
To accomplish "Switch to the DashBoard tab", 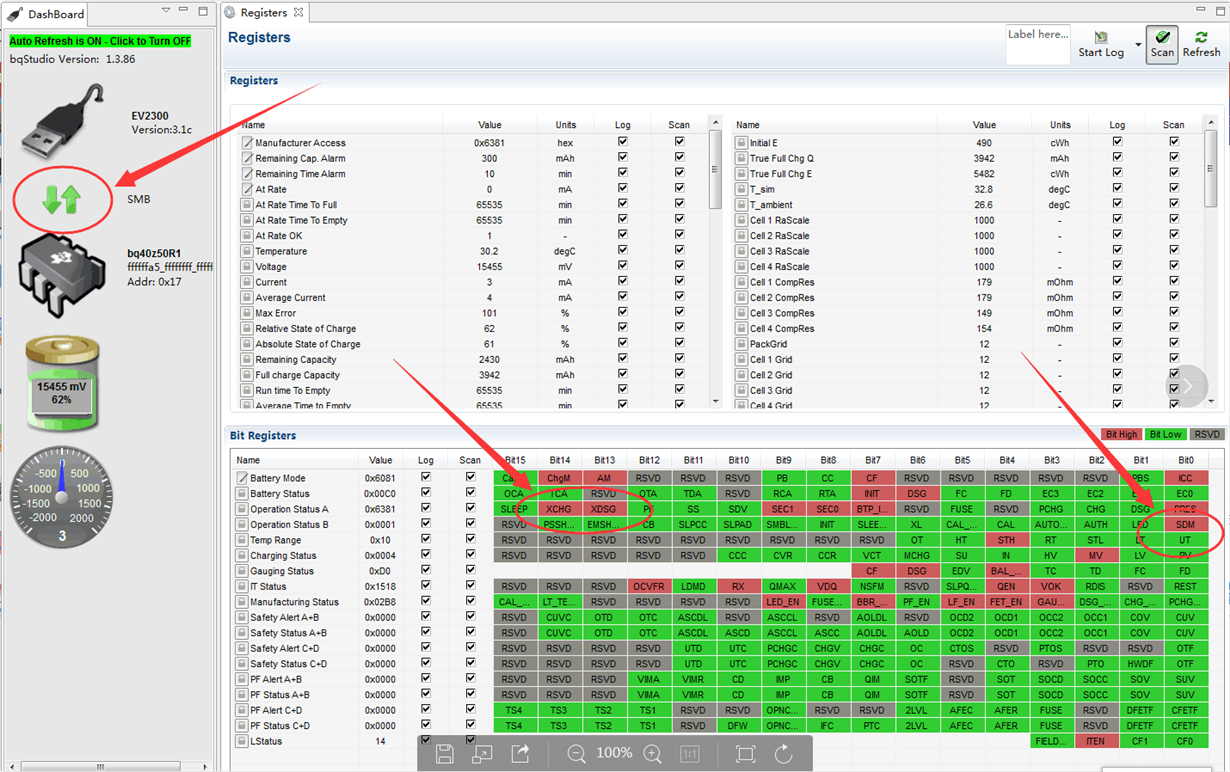I will (x=46, y=14).
